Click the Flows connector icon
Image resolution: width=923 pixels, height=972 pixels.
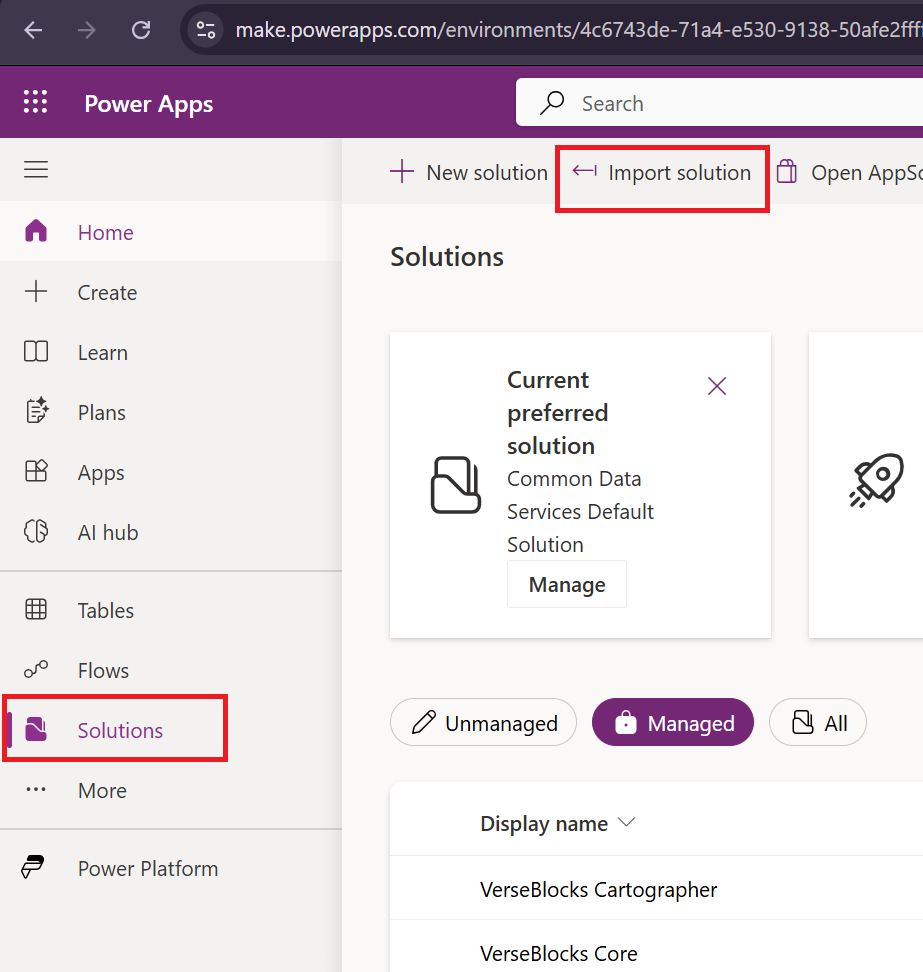pyautogui.click(x=36, y=669)
